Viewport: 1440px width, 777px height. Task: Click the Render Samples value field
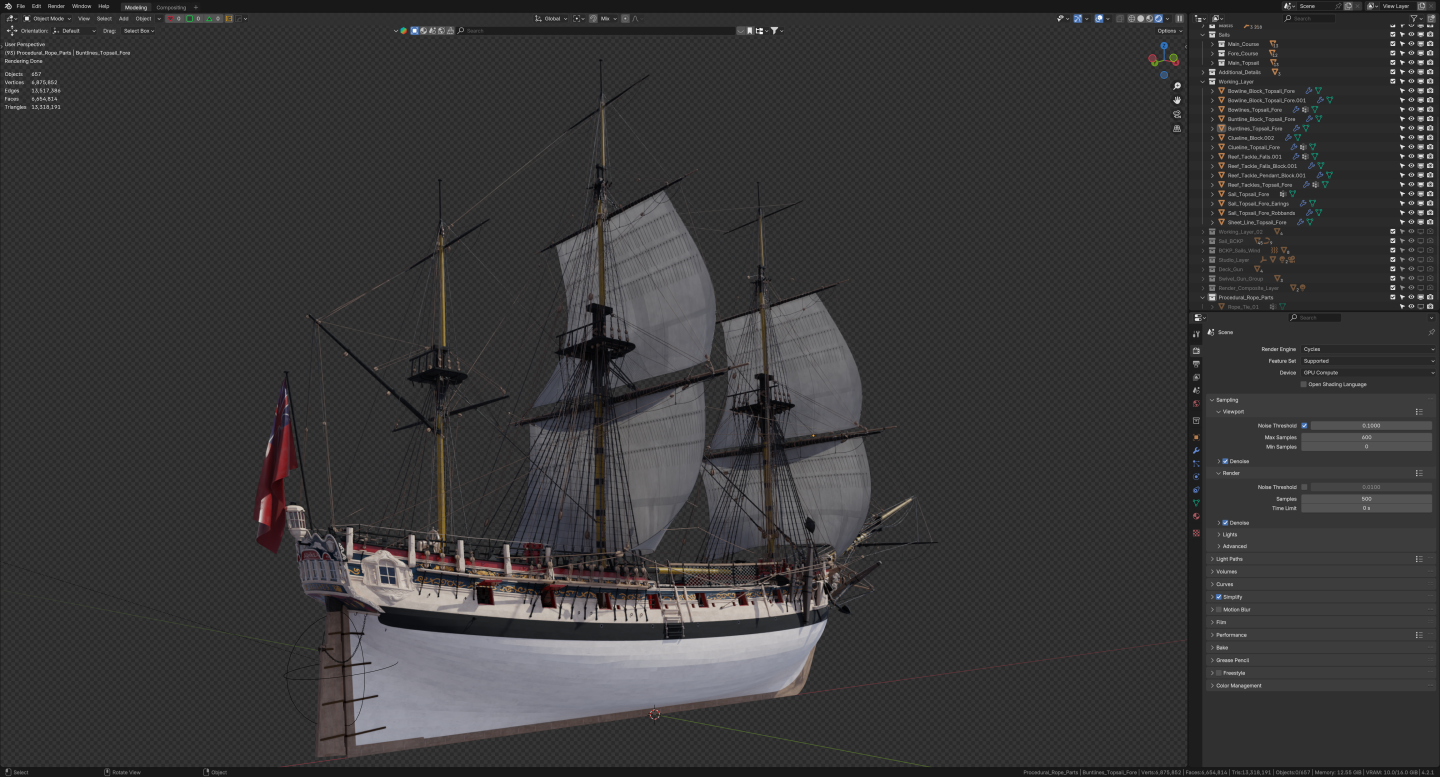pyautogui.click(x=1366, y=498)
